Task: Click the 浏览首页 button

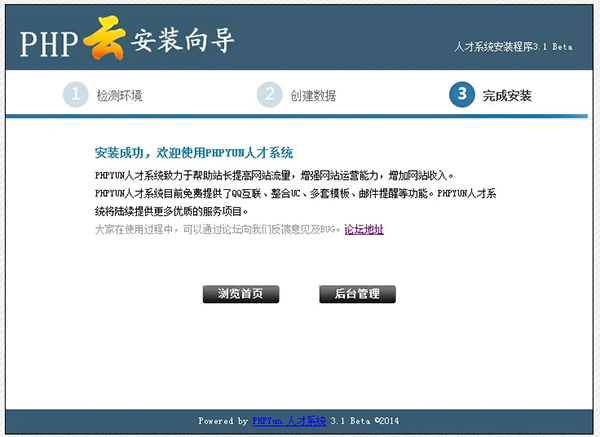Action: (241, 294)
